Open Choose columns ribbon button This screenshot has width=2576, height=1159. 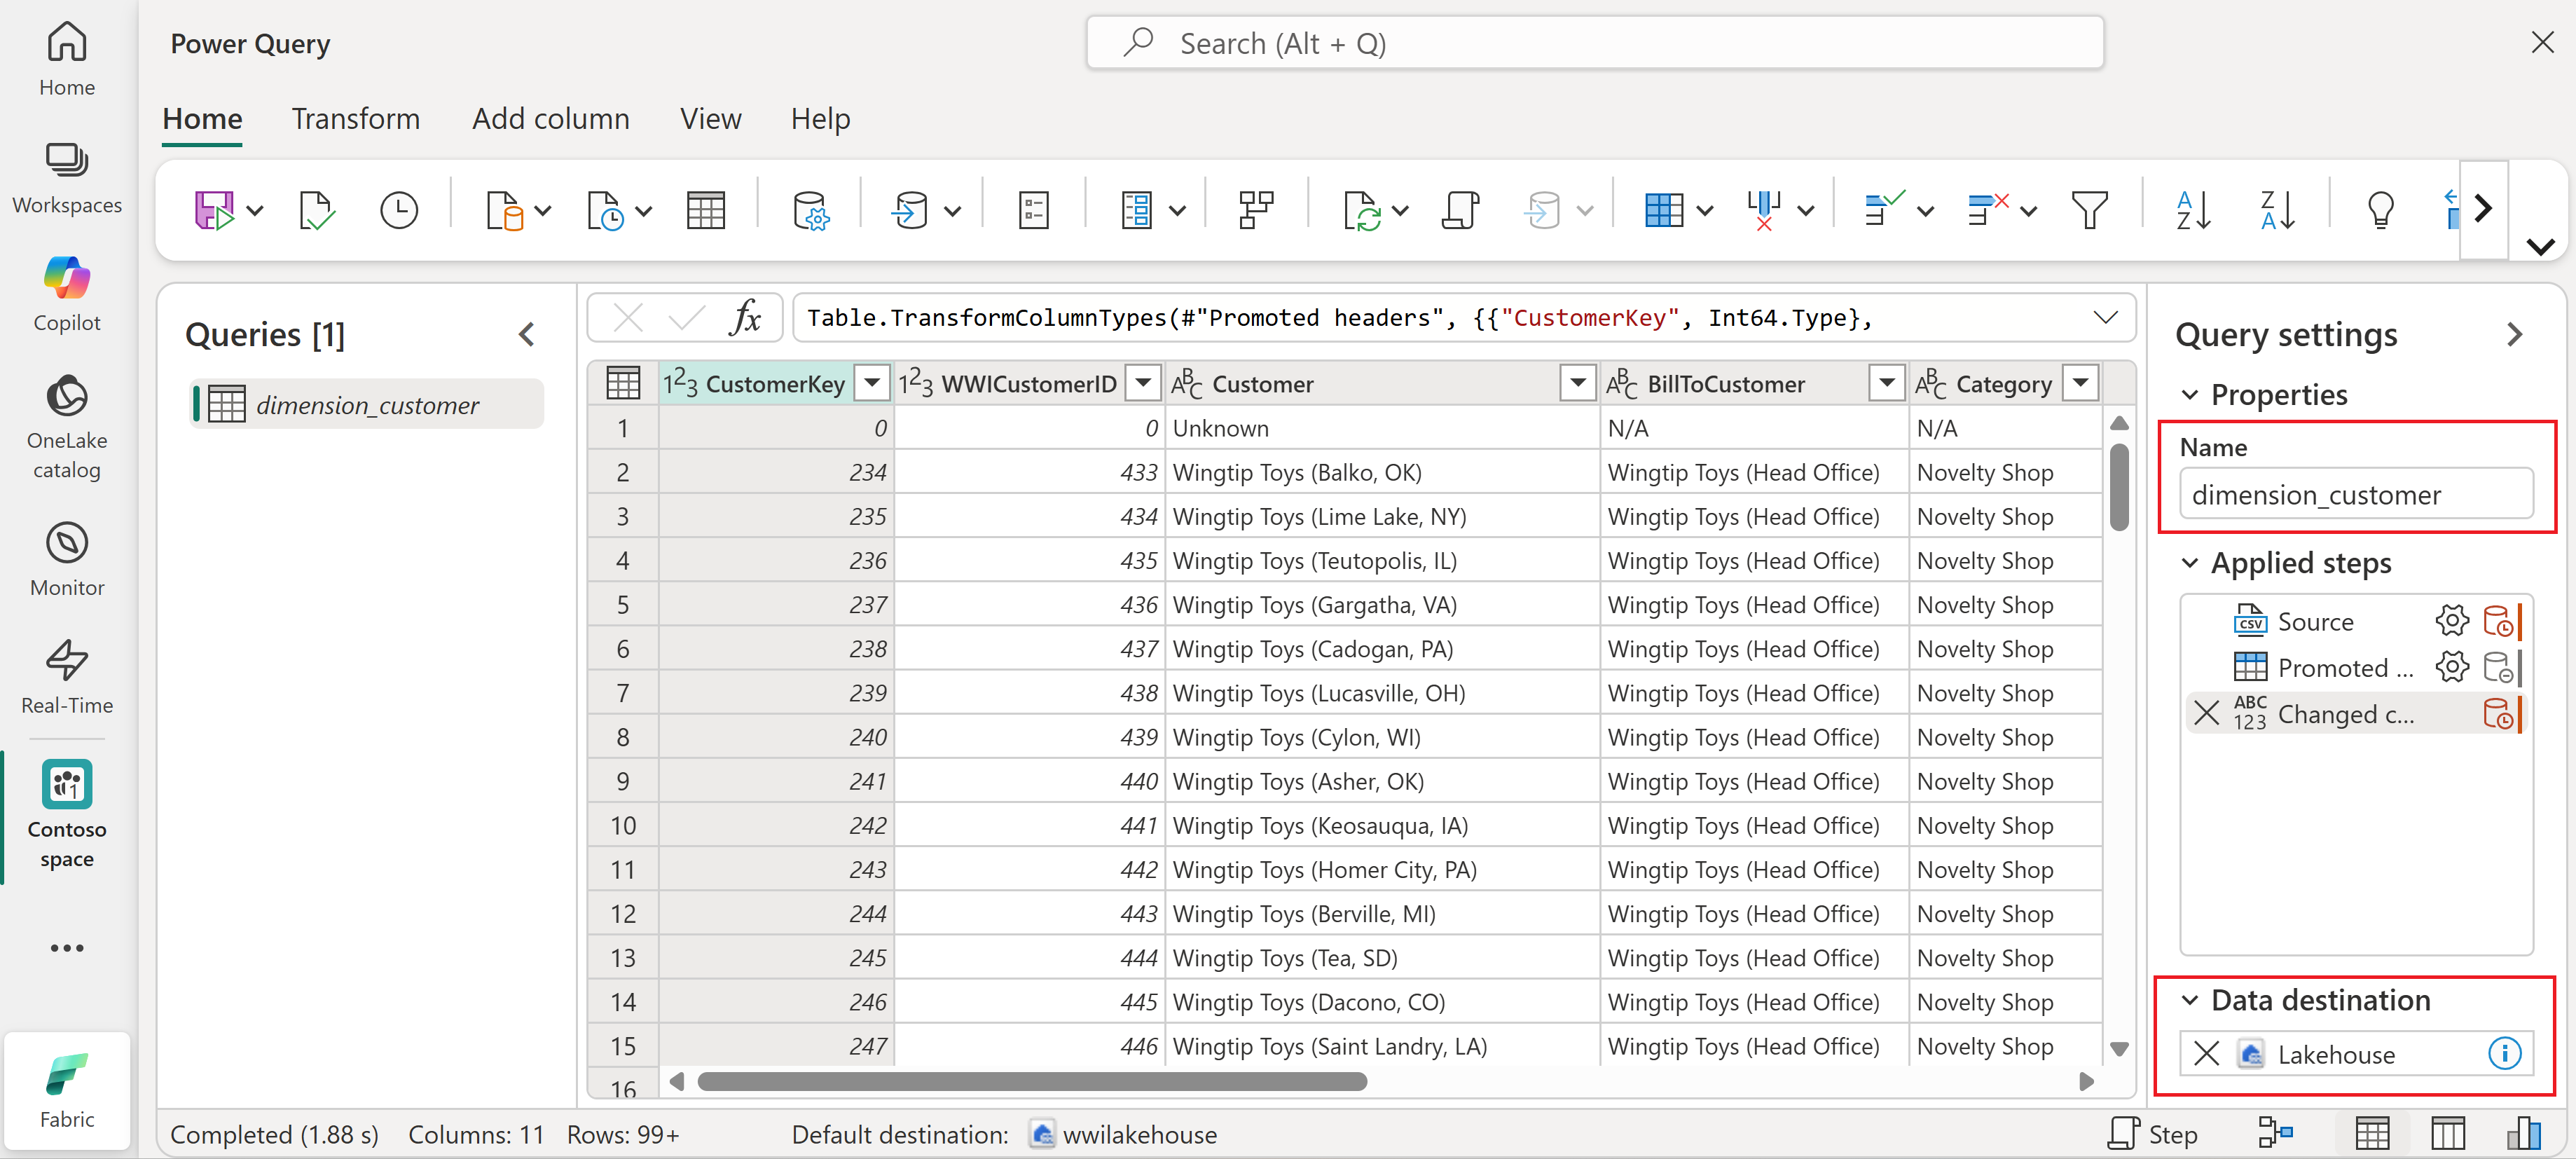click(x=1664, y=210)
